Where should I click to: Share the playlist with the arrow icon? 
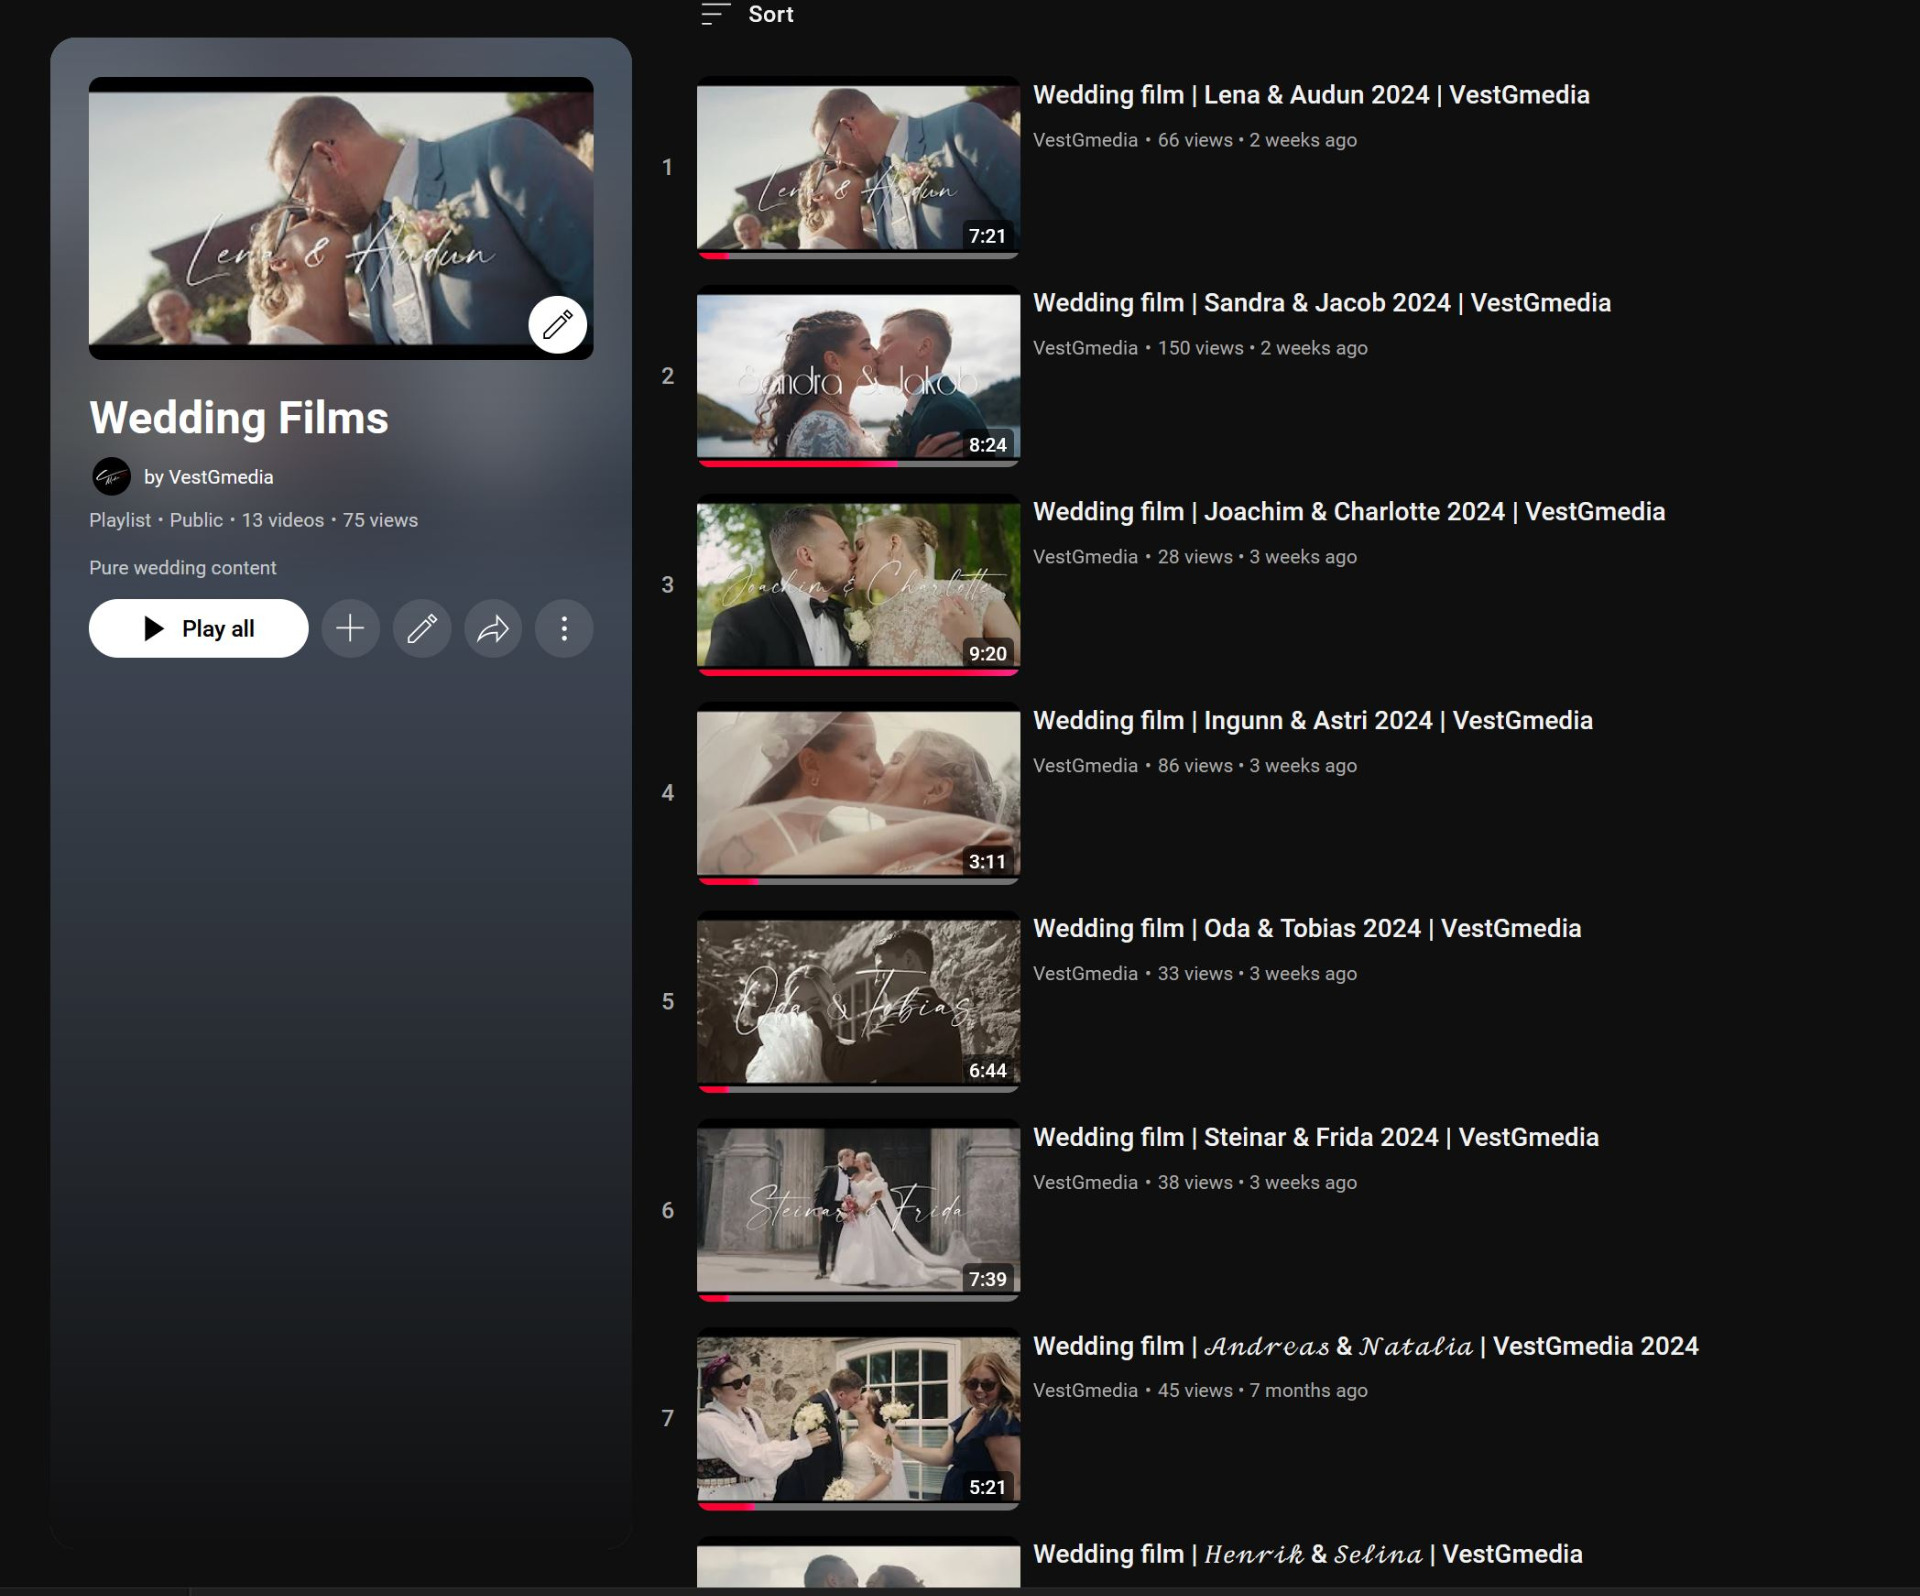point(493,628)
